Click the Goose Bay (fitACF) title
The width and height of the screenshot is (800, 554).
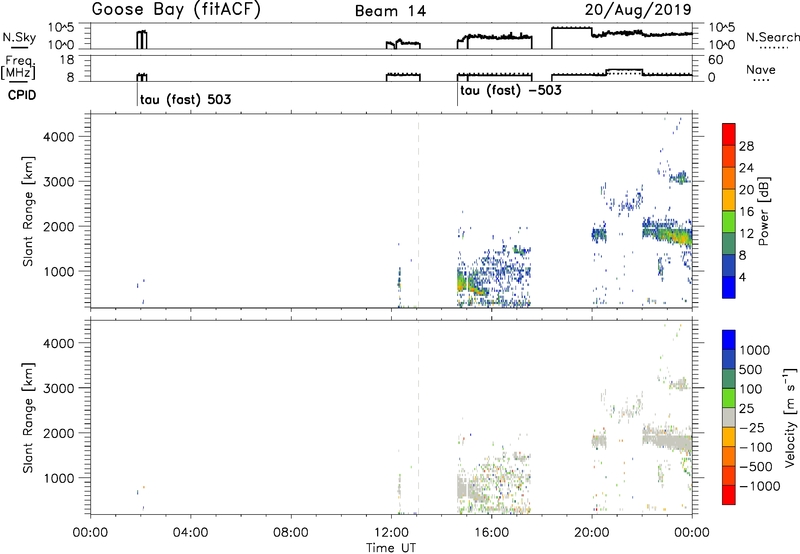point(176,10)
